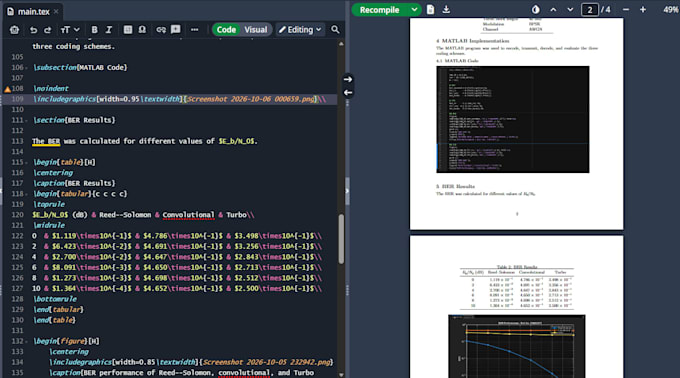Go to previous PDF page
The width and height of the screenshot is (680, 378).
[553, 10]
